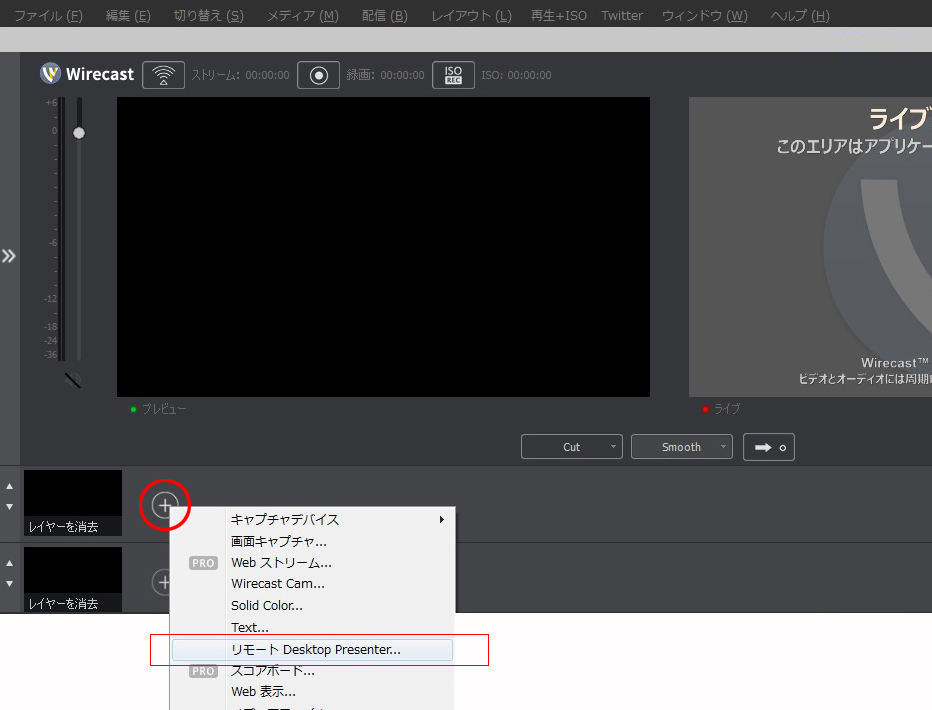Open the ファイル (F) menu
This screenshot has width=932, height=710.
click(48, 15)
